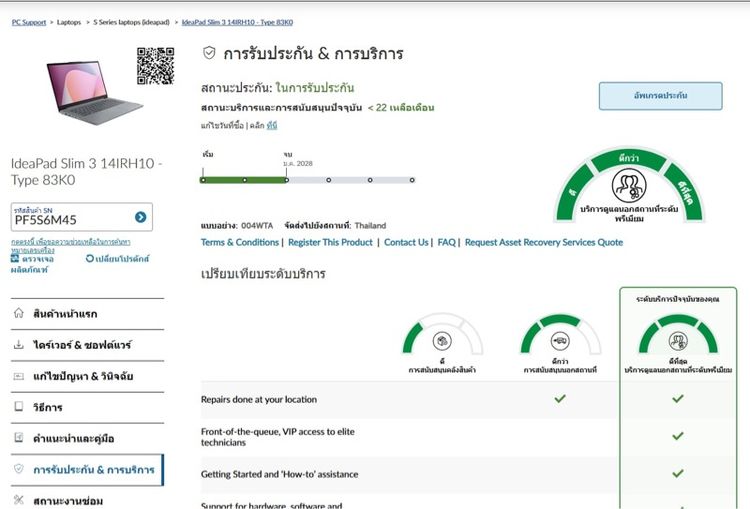Click 'Front-of-the-queue, VIP access' row text
Image resolution: width=750 pixels, height=509 pixels.
click(x=277, y=437)
